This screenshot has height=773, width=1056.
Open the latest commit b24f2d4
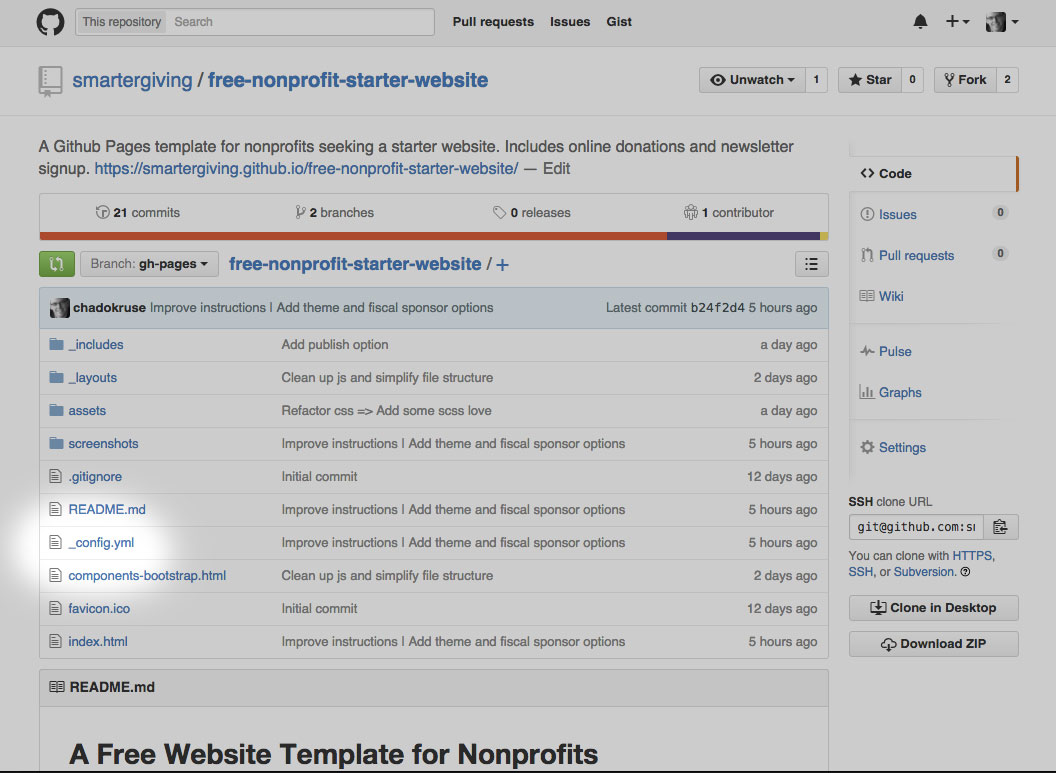tap(718, 308)
